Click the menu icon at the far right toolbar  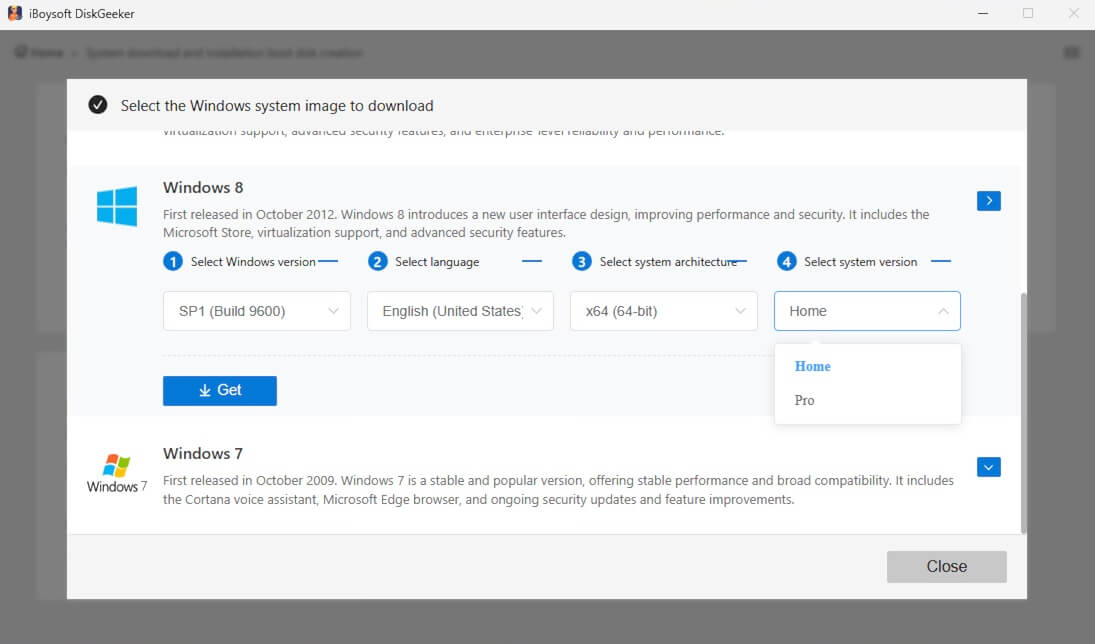tap(1072, 51)
